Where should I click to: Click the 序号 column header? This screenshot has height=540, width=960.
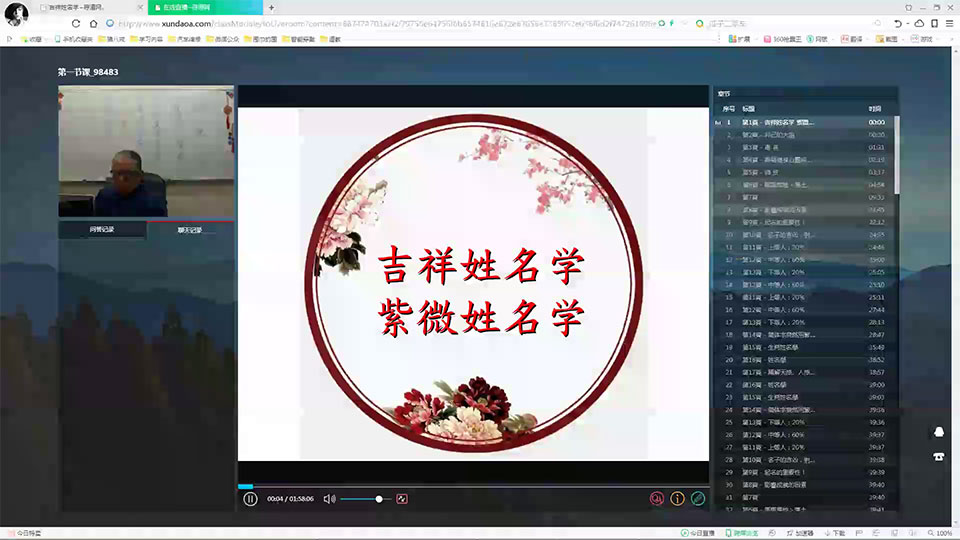click(x=729, y=109)
